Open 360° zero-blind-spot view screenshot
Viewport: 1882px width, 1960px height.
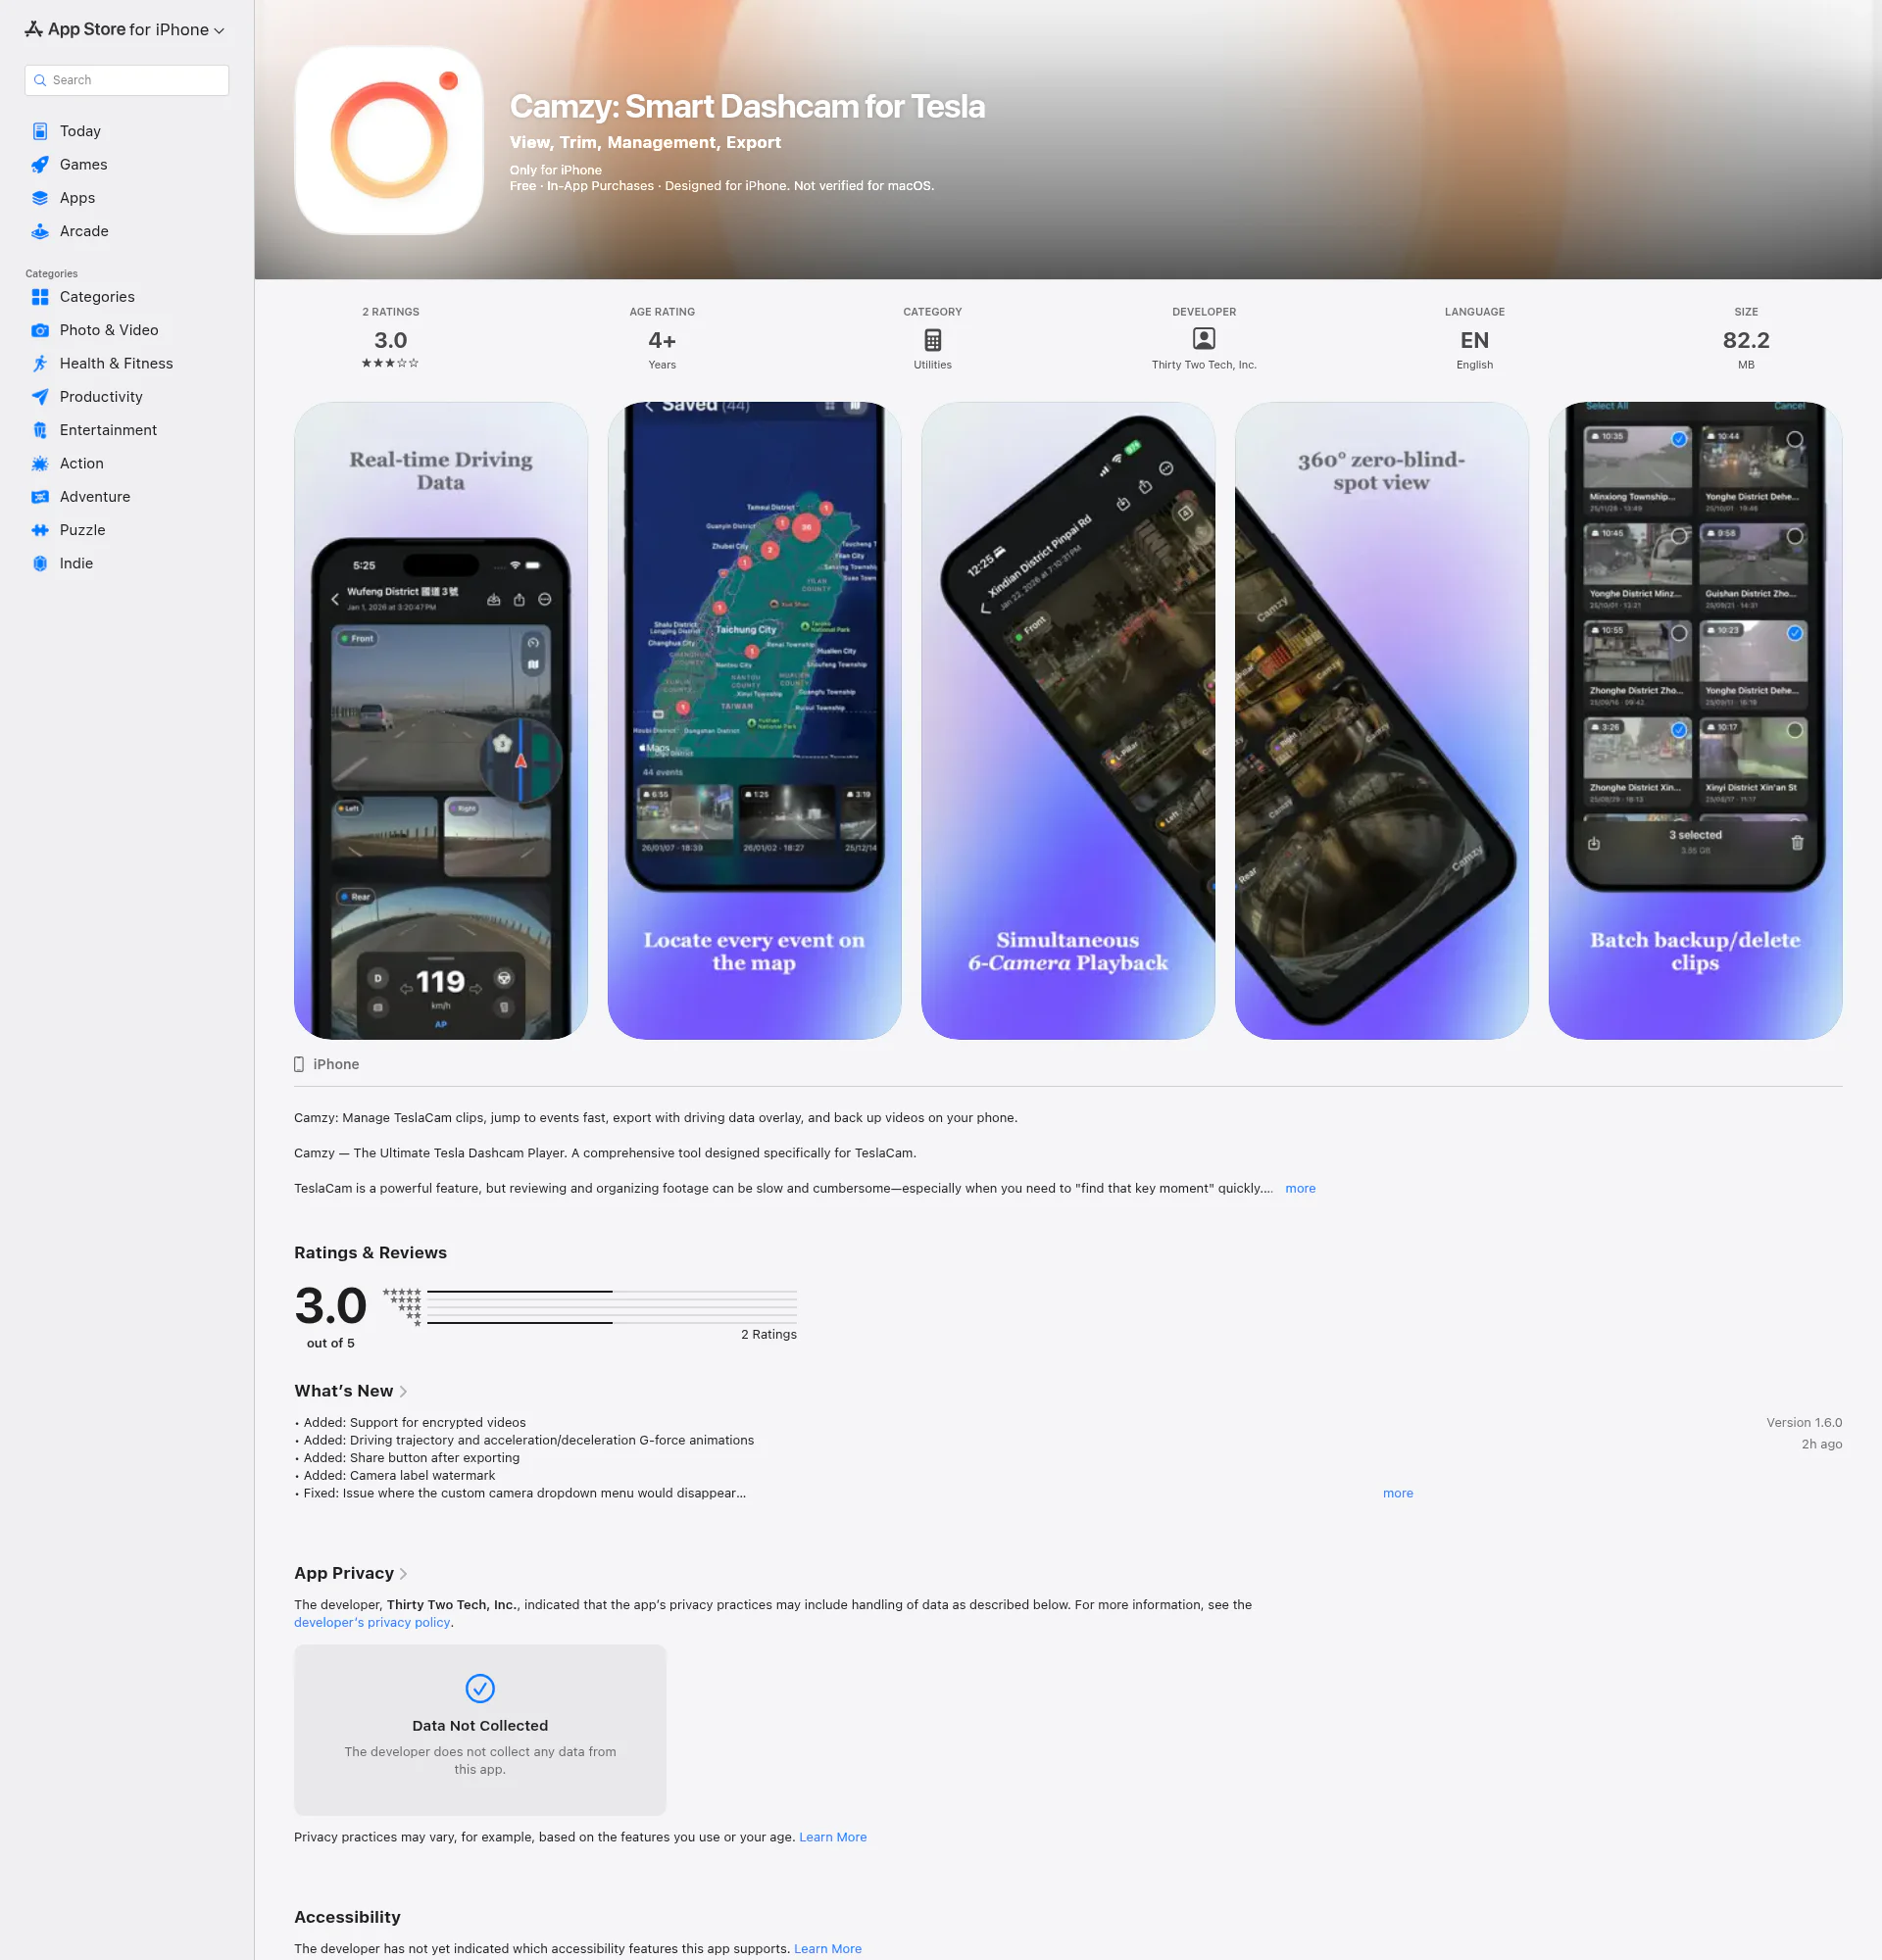1381,721
